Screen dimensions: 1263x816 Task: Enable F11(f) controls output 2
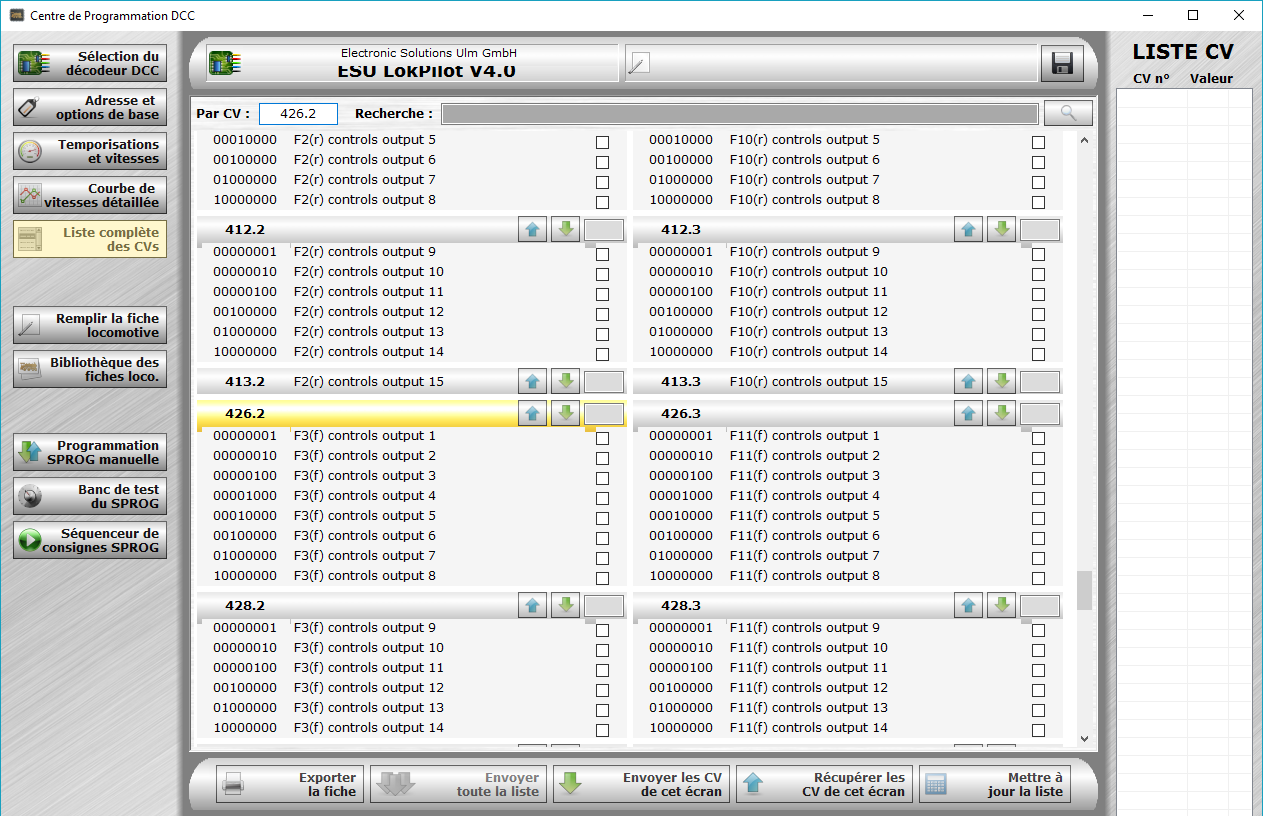[x=1038, y=458]
